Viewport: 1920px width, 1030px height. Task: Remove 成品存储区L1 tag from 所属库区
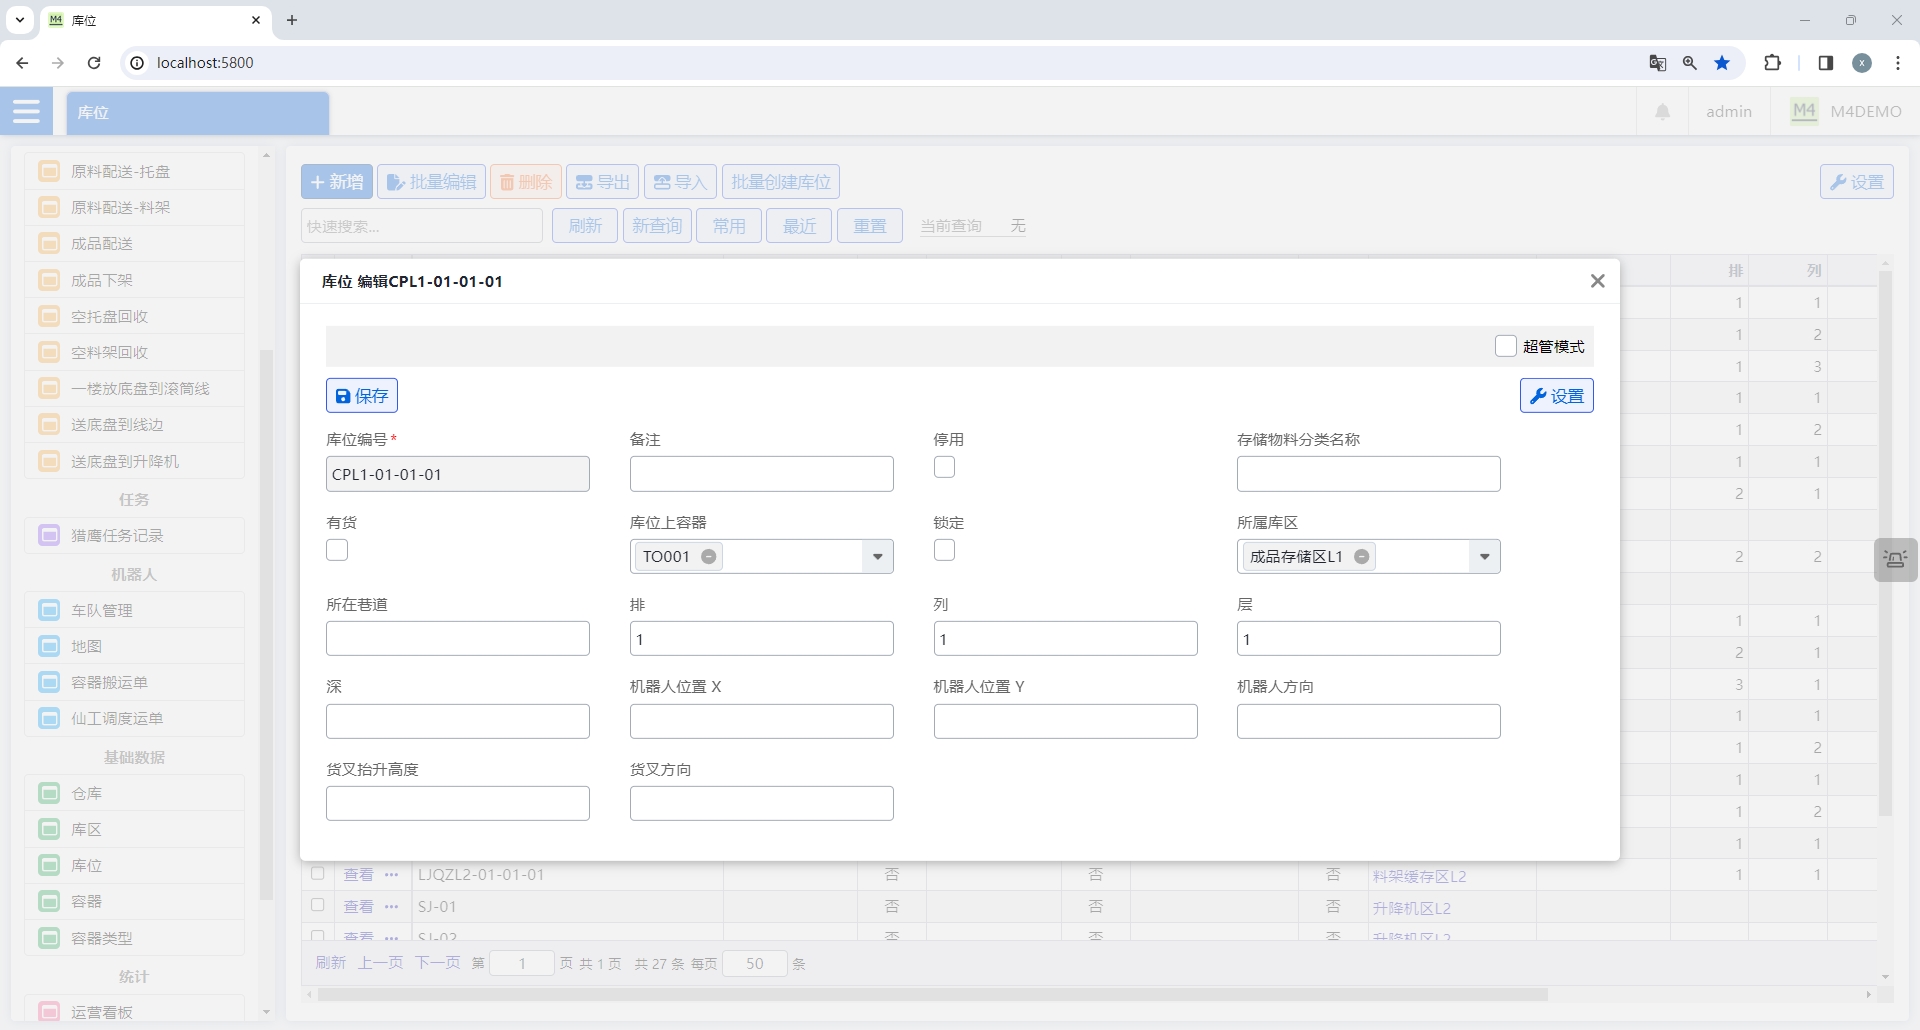pyautogui.click(x=1361, y=557)
